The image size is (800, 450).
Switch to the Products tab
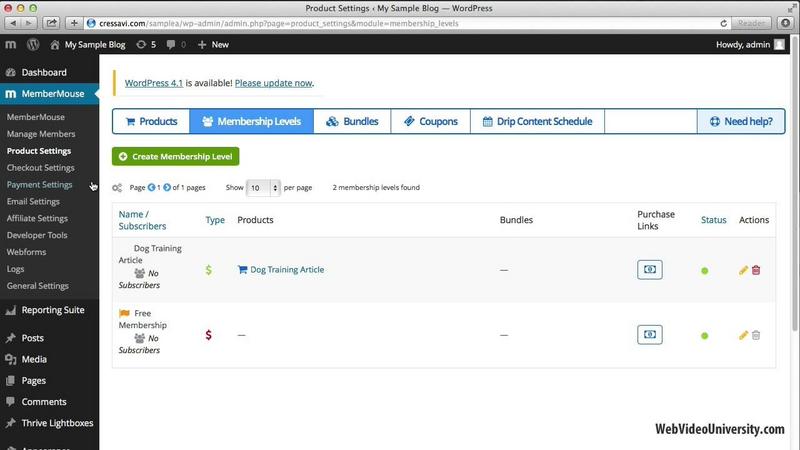151,121
